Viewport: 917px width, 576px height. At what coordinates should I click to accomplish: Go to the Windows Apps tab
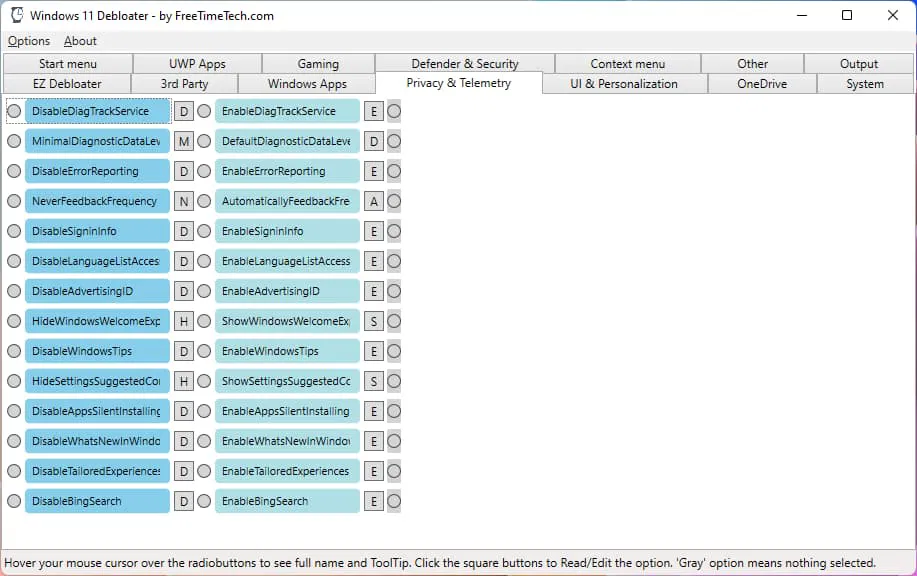click(307, 84)
